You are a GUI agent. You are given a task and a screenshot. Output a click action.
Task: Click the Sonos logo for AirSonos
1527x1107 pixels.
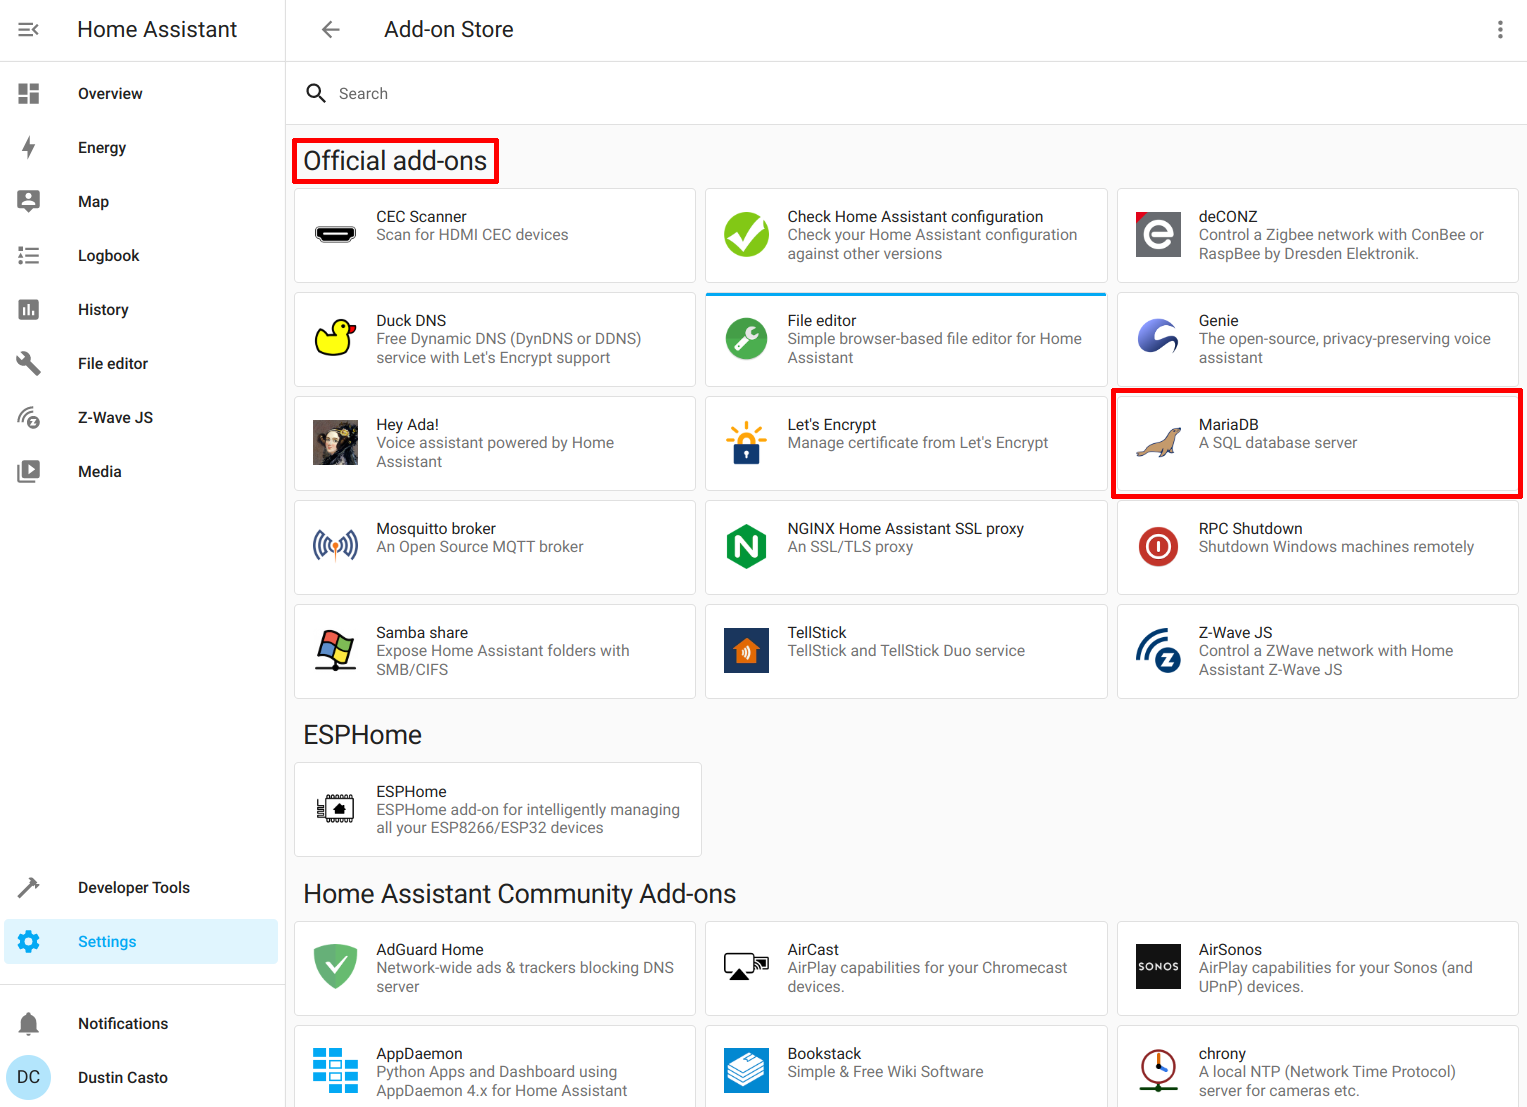1159,968
